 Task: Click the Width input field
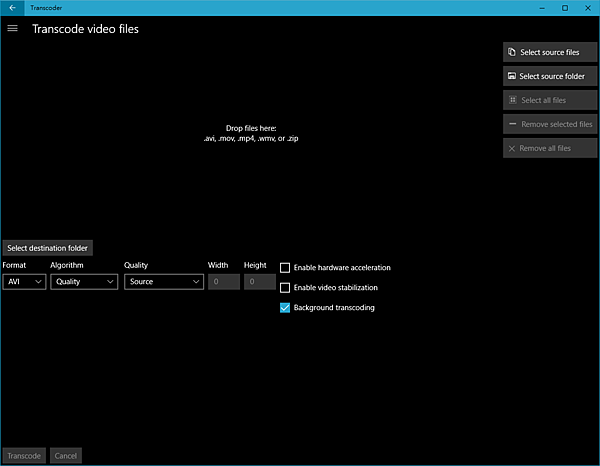pos(224,282)
